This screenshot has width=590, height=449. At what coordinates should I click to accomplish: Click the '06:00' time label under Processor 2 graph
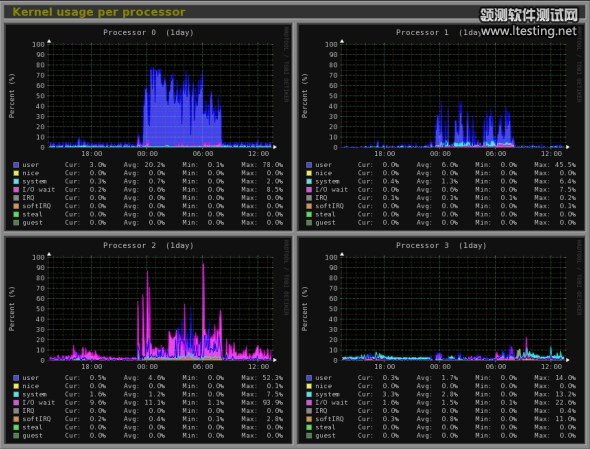(203, 367)
